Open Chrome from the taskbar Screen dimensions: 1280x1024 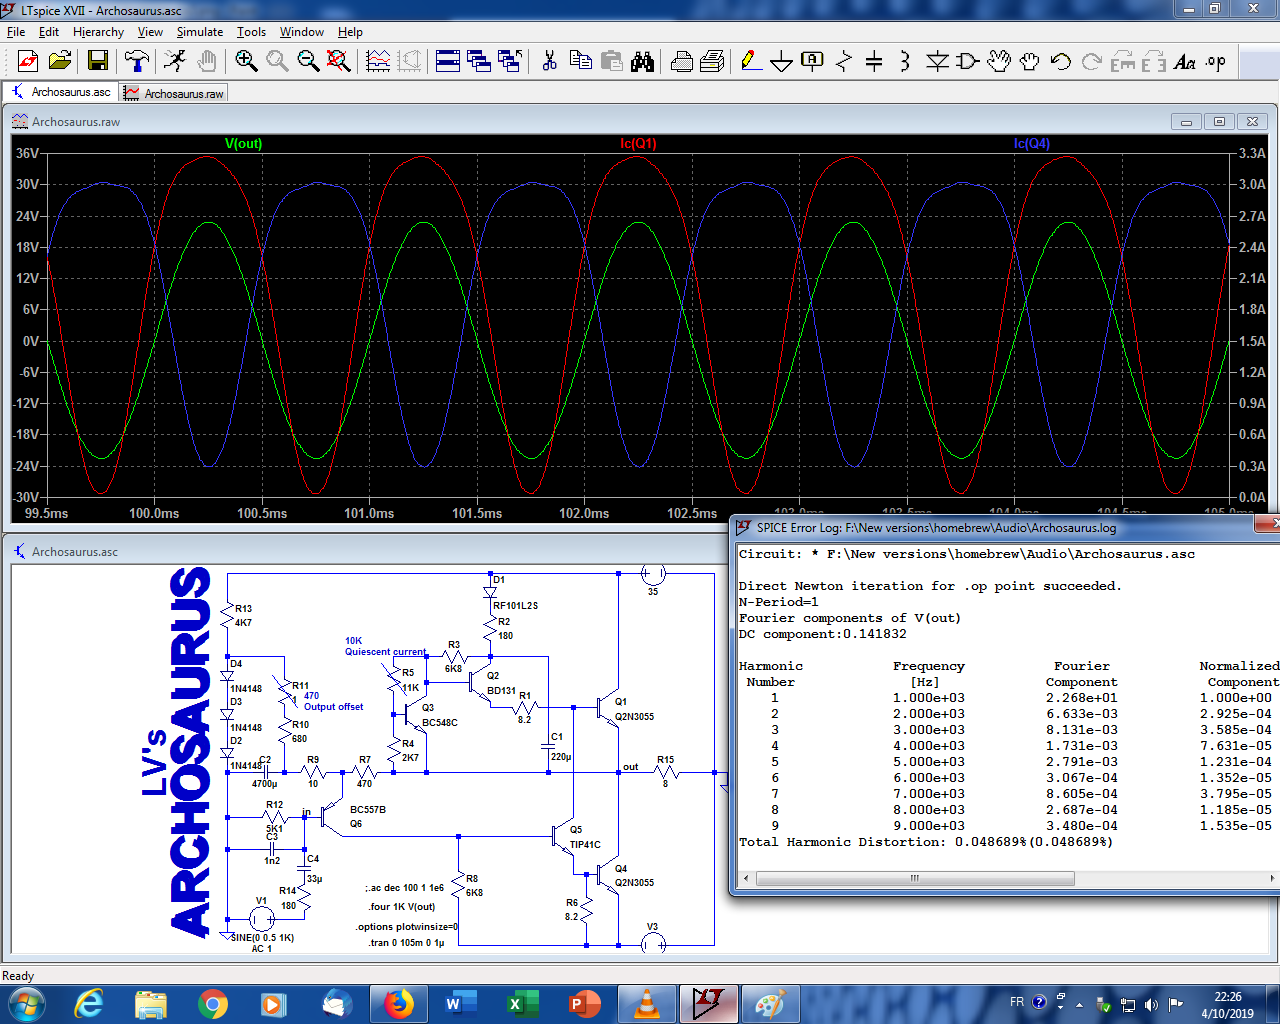[x=212, y=1004]
